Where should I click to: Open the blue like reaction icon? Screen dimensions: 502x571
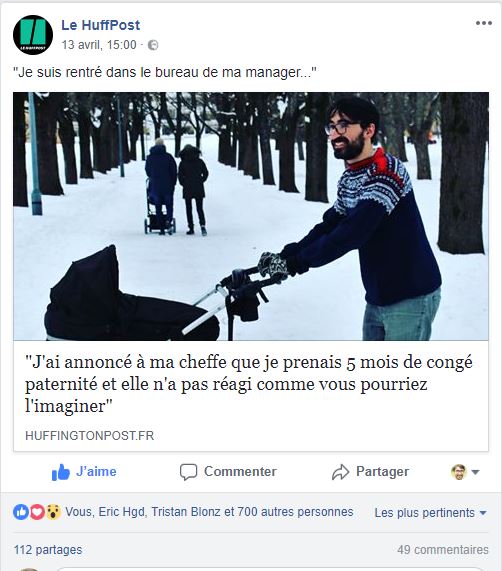point(21,512)
